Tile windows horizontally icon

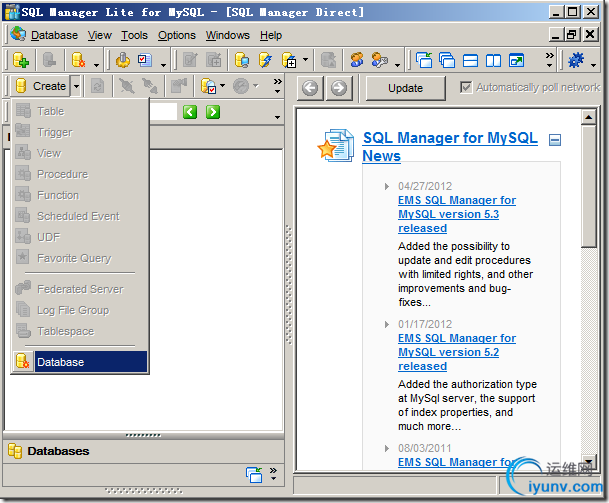click(470, 60)
